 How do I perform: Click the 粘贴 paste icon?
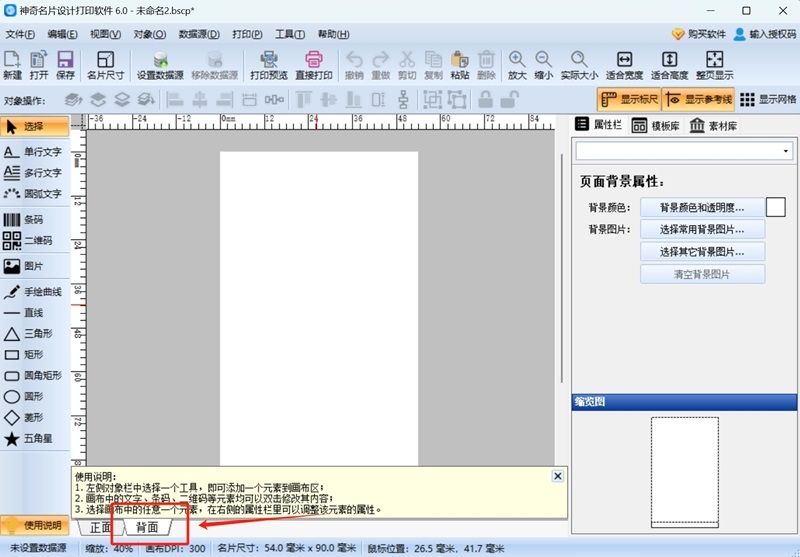tap(460, 65)
